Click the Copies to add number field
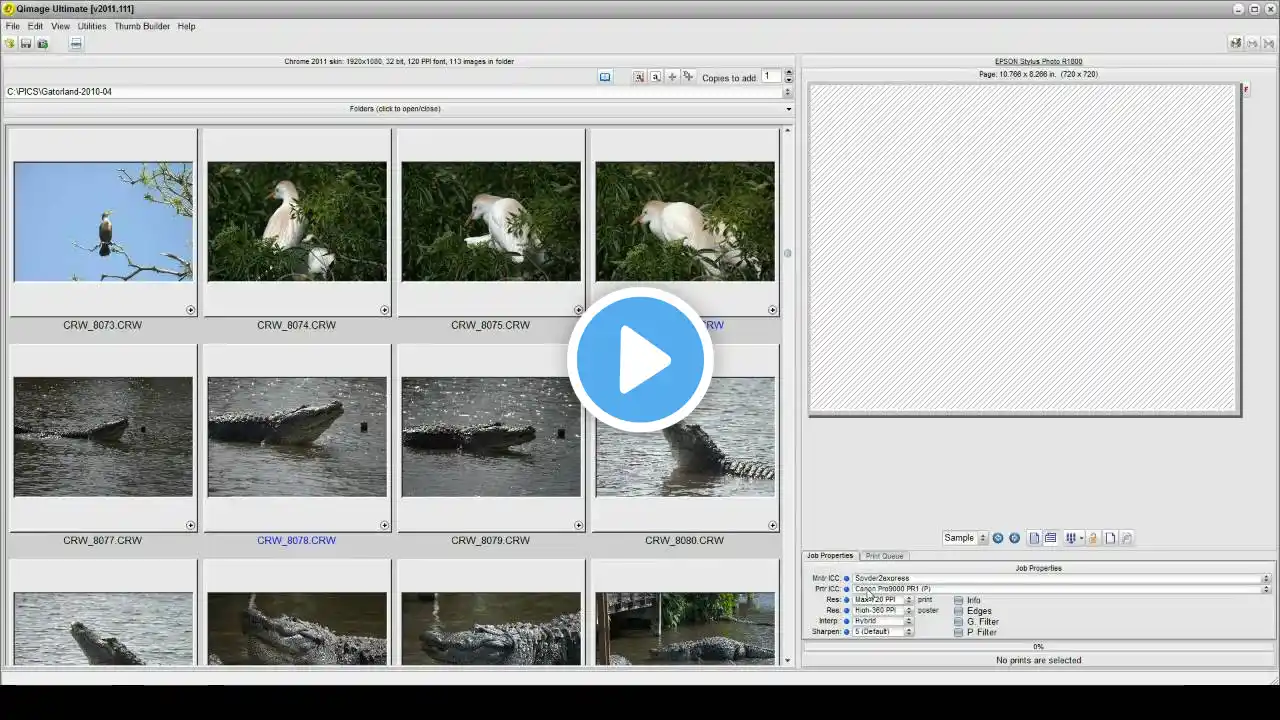Viewport: 1280px width, 720px height. pyautogui.click(x=771, y=76)
